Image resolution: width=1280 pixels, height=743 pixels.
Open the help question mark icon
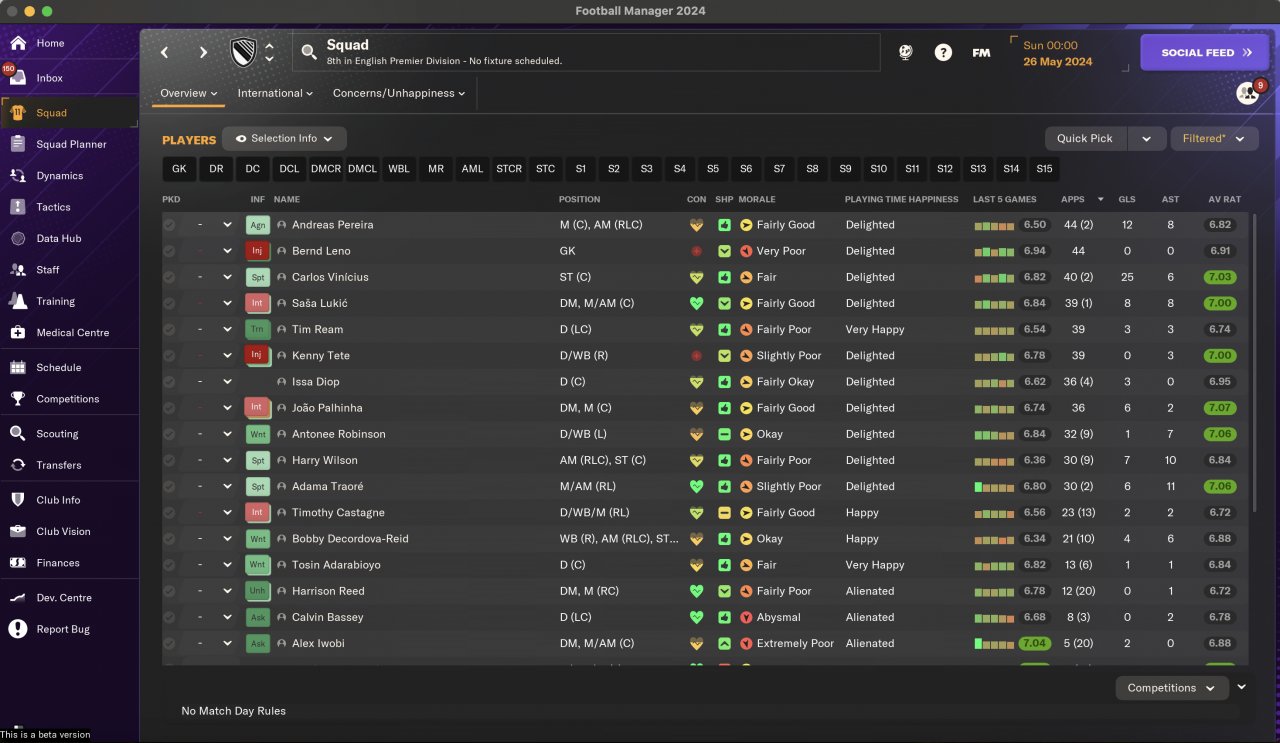(943, 53)
